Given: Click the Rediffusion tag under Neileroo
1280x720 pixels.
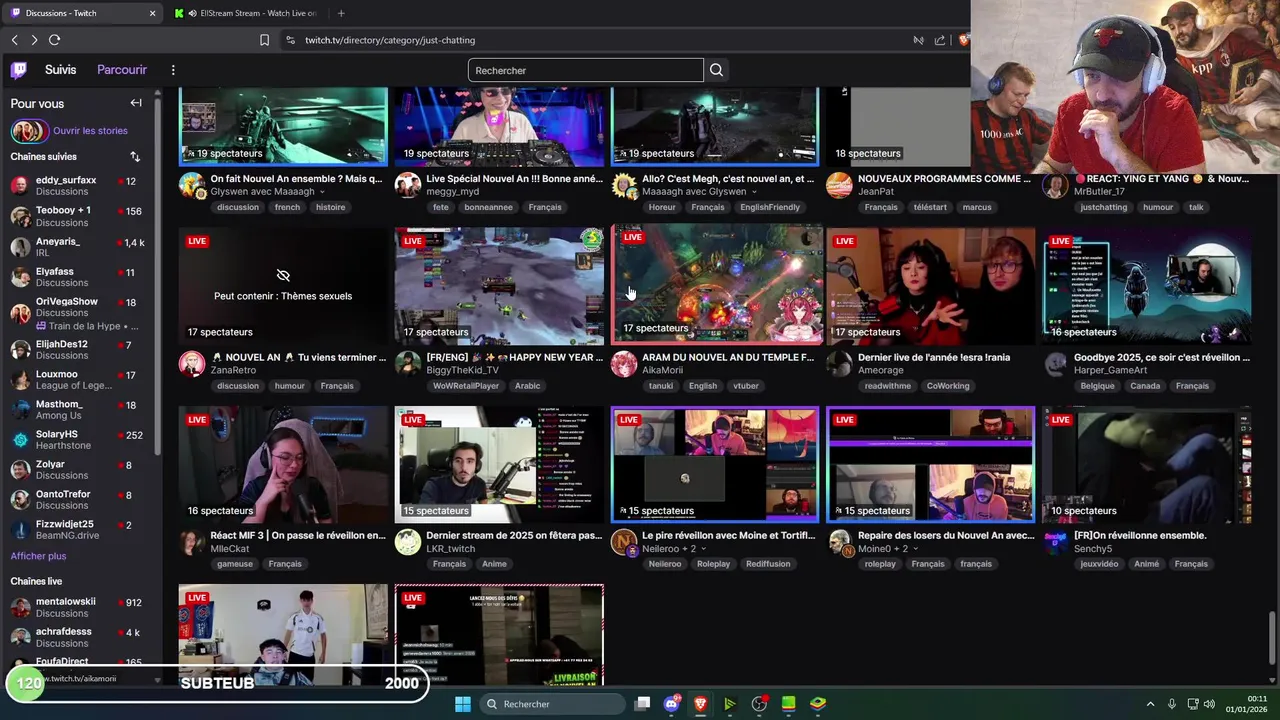Looking at the screenshot, I should click(x=768, y=564).
